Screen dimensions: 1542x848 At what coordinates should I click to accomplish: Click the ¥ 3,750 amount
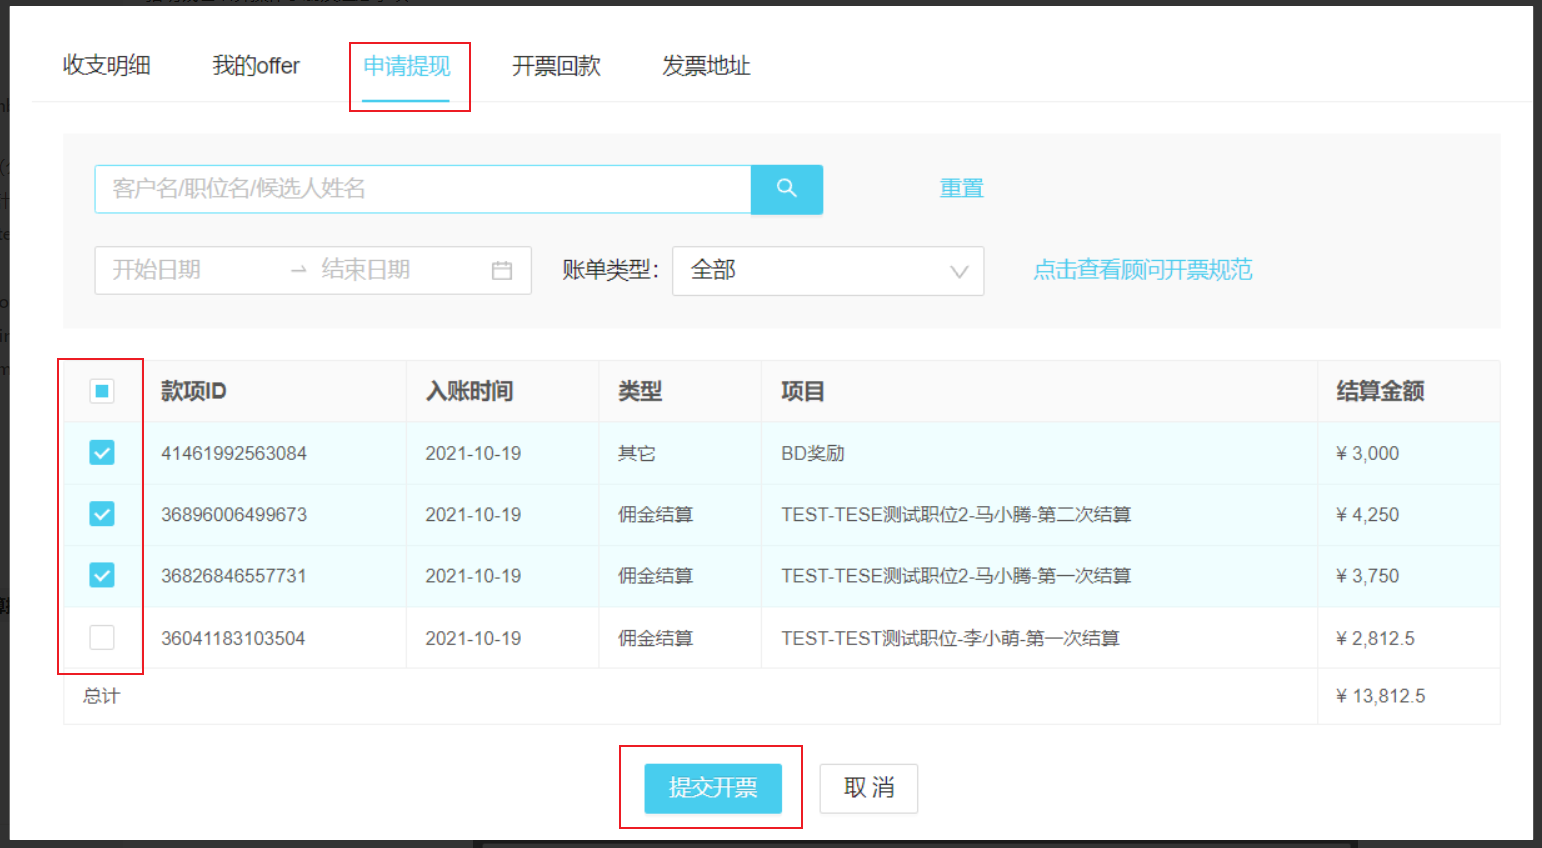[1368, 576]
